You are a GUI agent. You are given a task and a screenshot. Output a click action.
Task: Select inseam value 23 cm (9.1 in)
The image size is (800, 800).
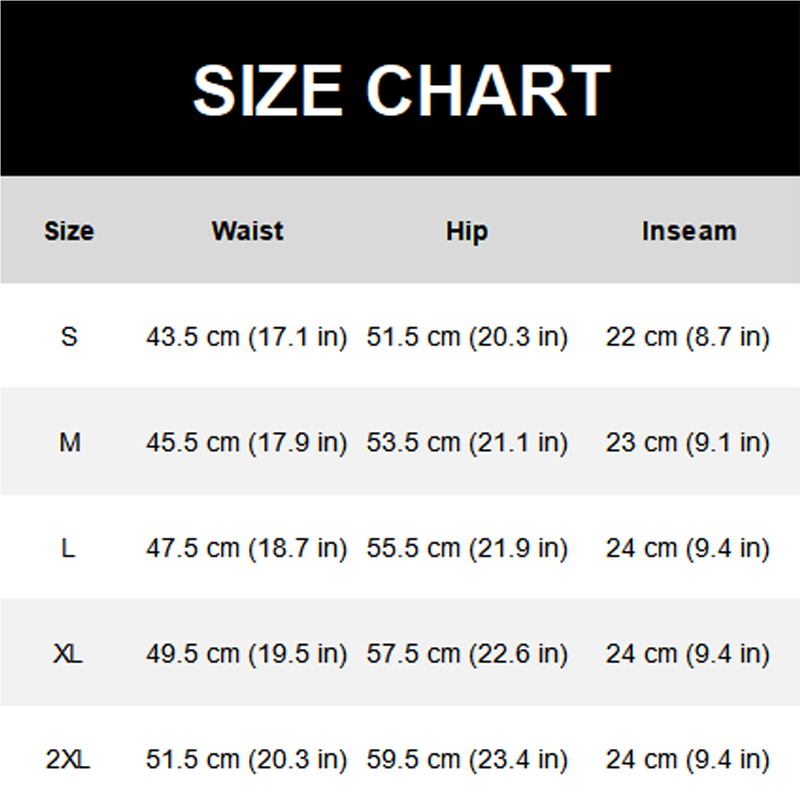coord(688,442)
